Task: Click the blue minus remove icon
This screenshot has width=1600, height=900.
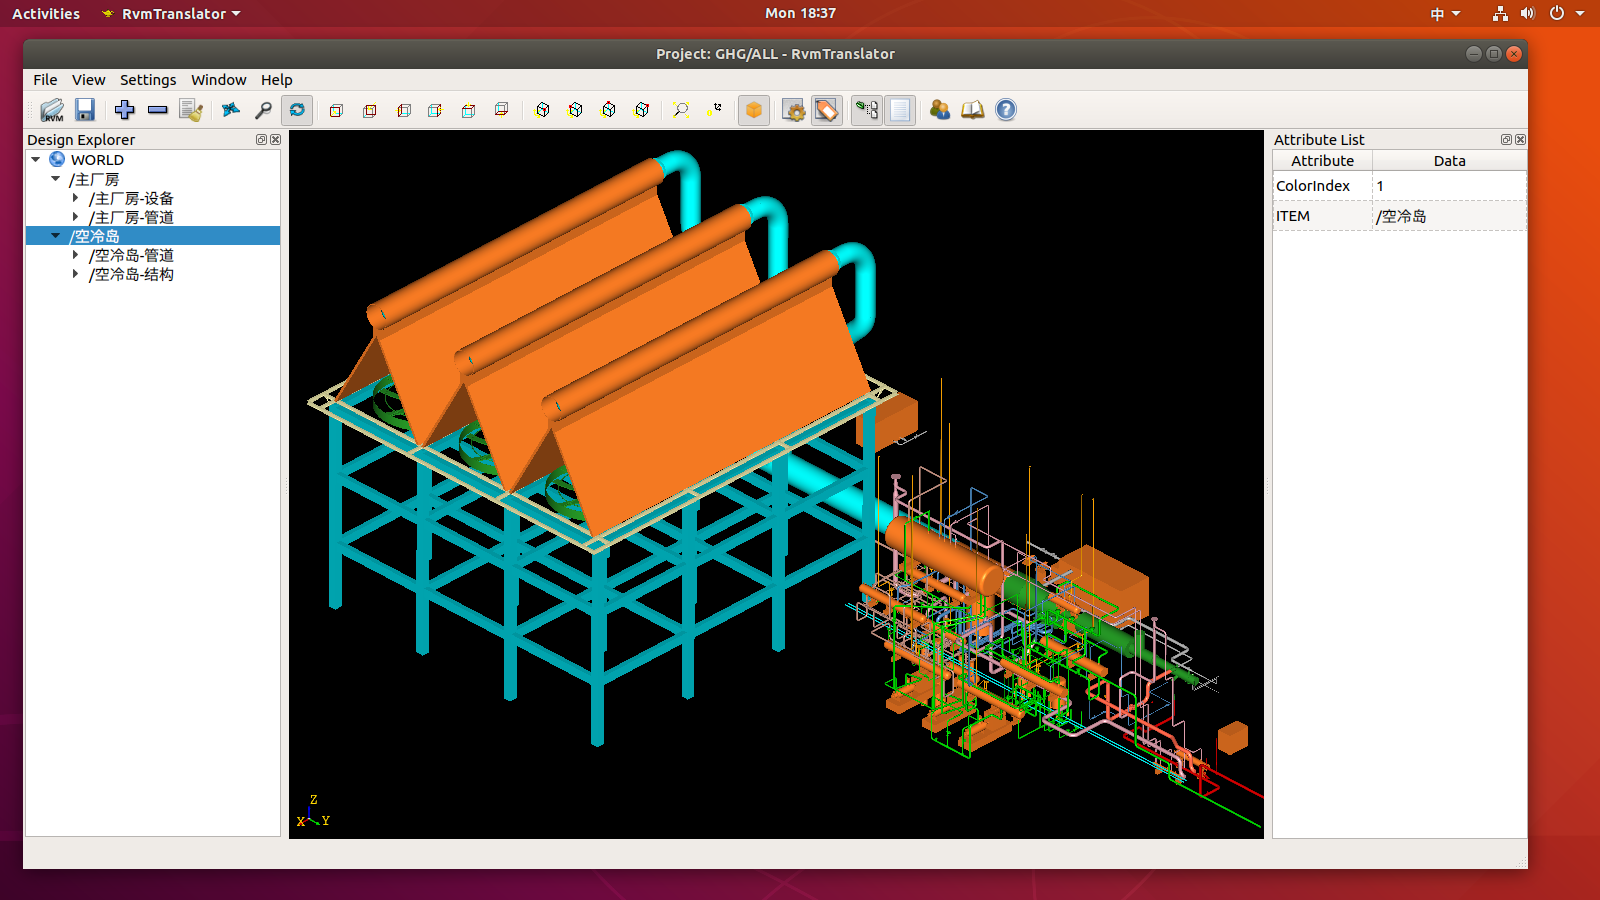Action: [157, 110]
